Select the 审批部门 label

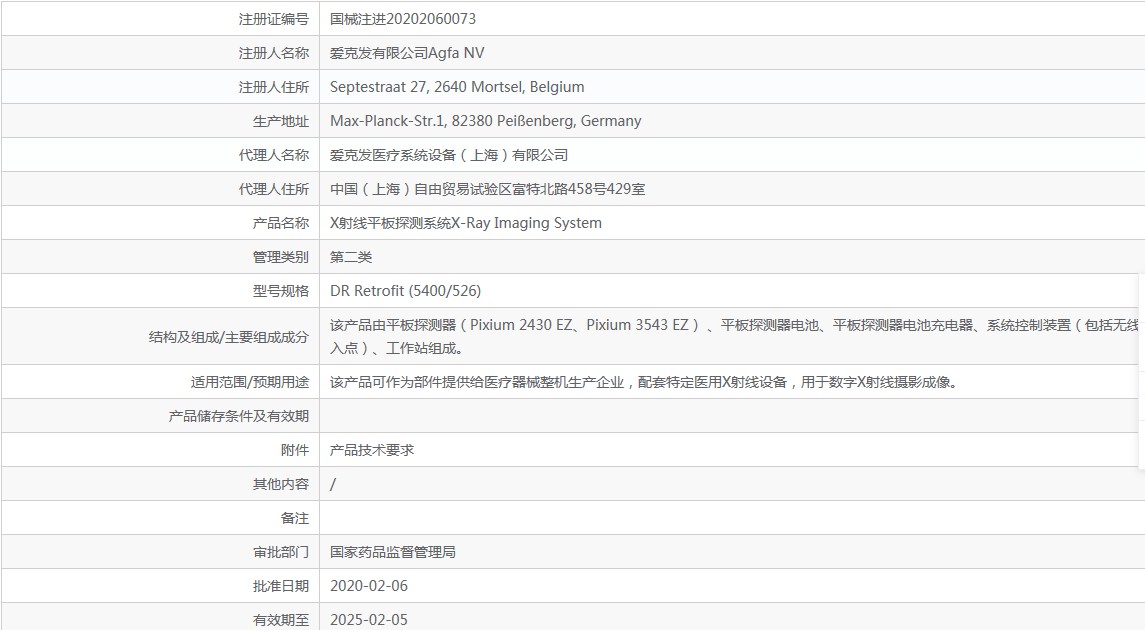[280, 552]
